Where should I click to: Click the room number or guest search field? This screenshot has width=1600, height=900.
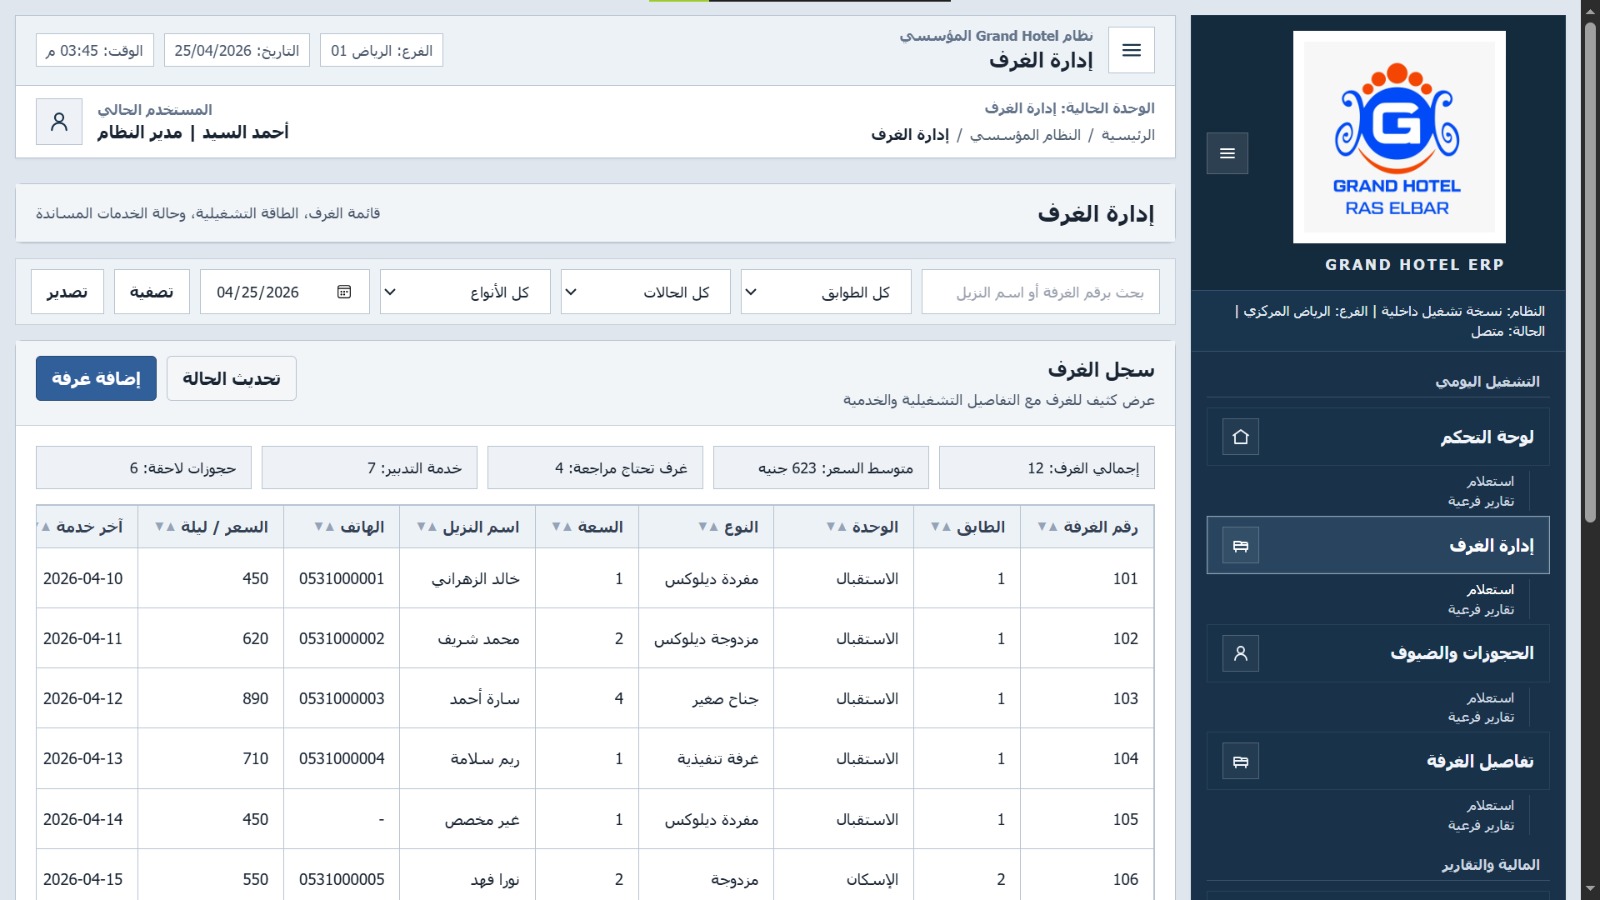coord(1040,292)
